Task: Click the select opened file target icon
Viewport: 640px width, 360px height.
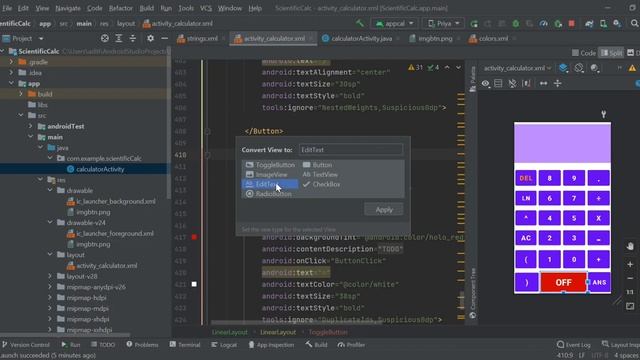Action: (105, 38)
